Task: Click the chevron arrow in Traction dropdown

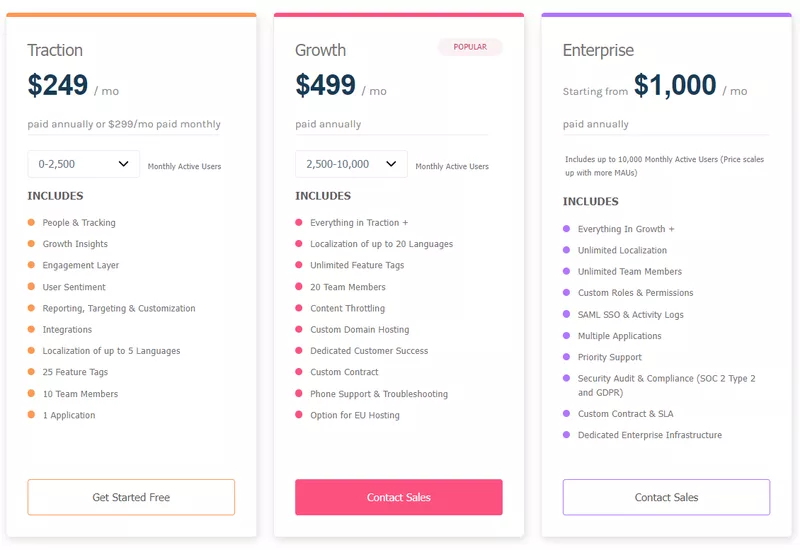Action: (x=123, y=164)
